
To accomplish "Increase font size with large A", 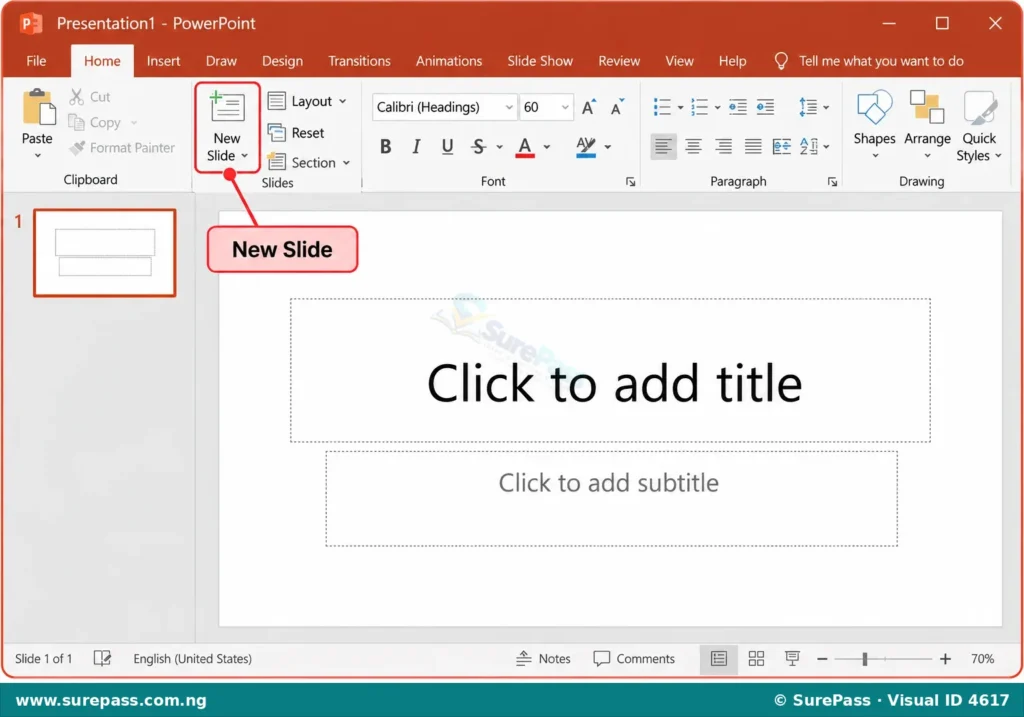I will click(588, 107).
